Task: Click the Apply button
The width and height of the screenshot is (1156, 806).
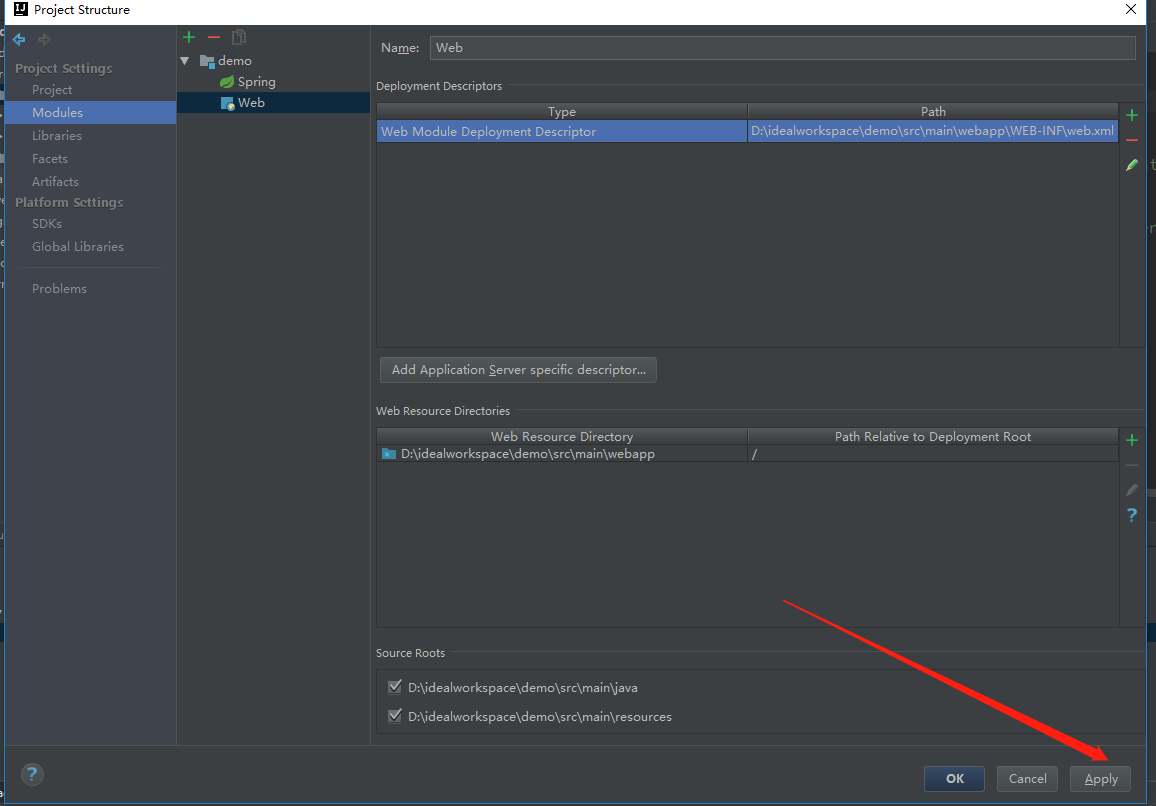Action: (1100, 779)
